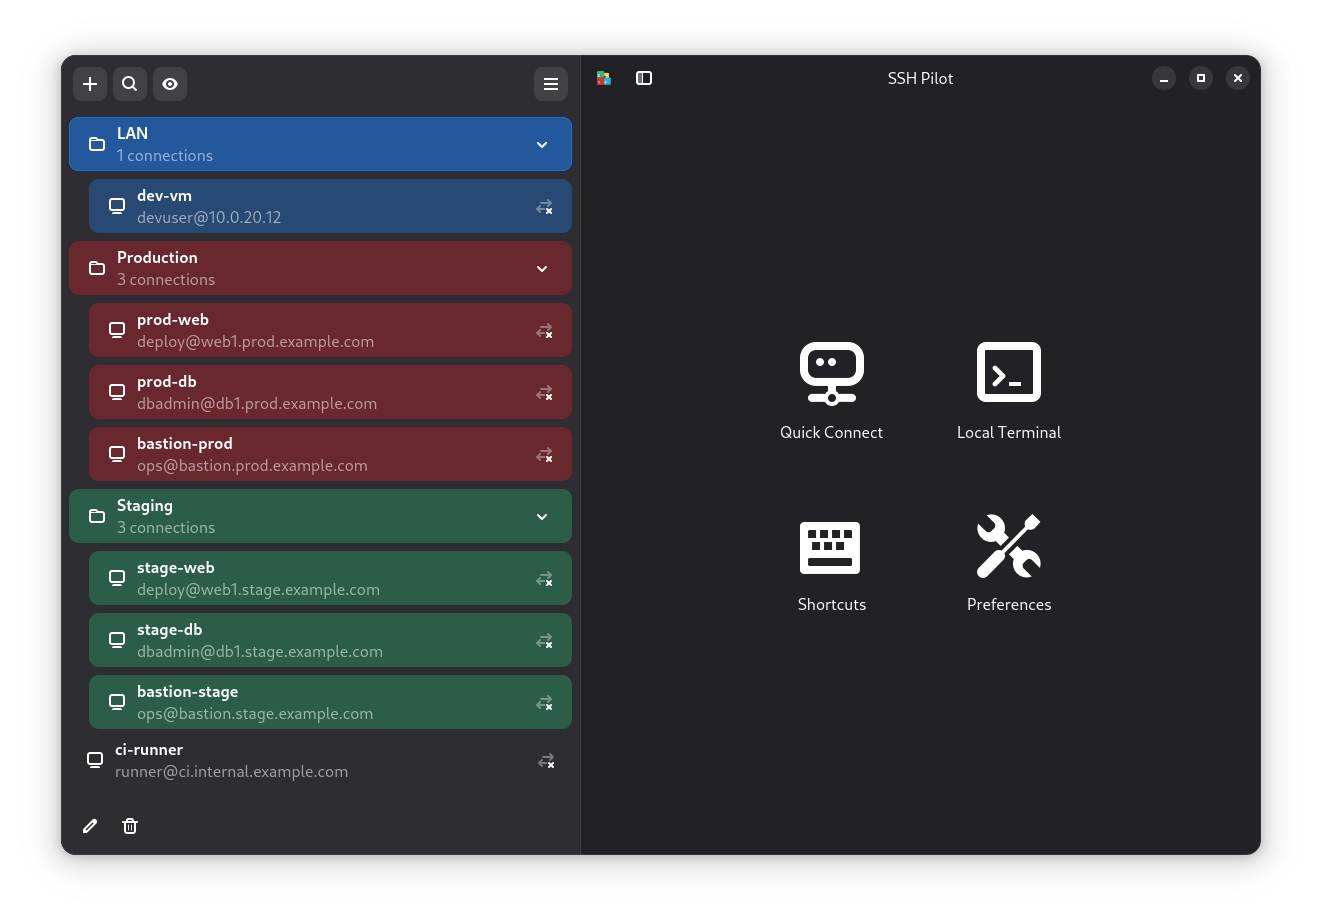Click the add connection plus icon
1322x922 pixels.
point(90,84)
